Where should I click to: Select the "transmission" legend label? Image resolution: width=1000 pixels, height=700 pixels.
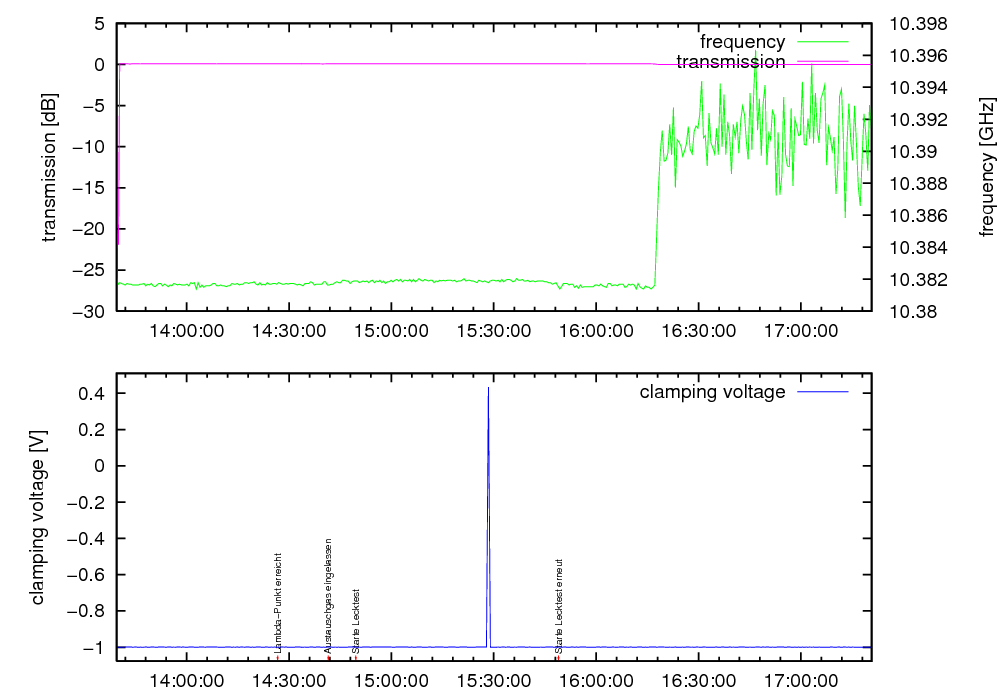730,62
